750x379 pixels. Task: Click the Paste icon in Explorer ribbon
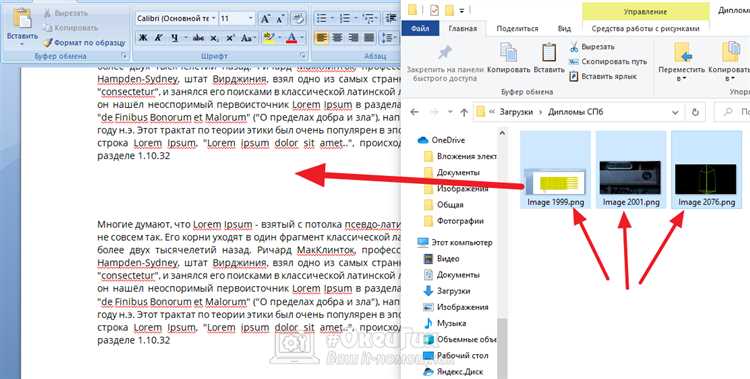pos(549,53)
